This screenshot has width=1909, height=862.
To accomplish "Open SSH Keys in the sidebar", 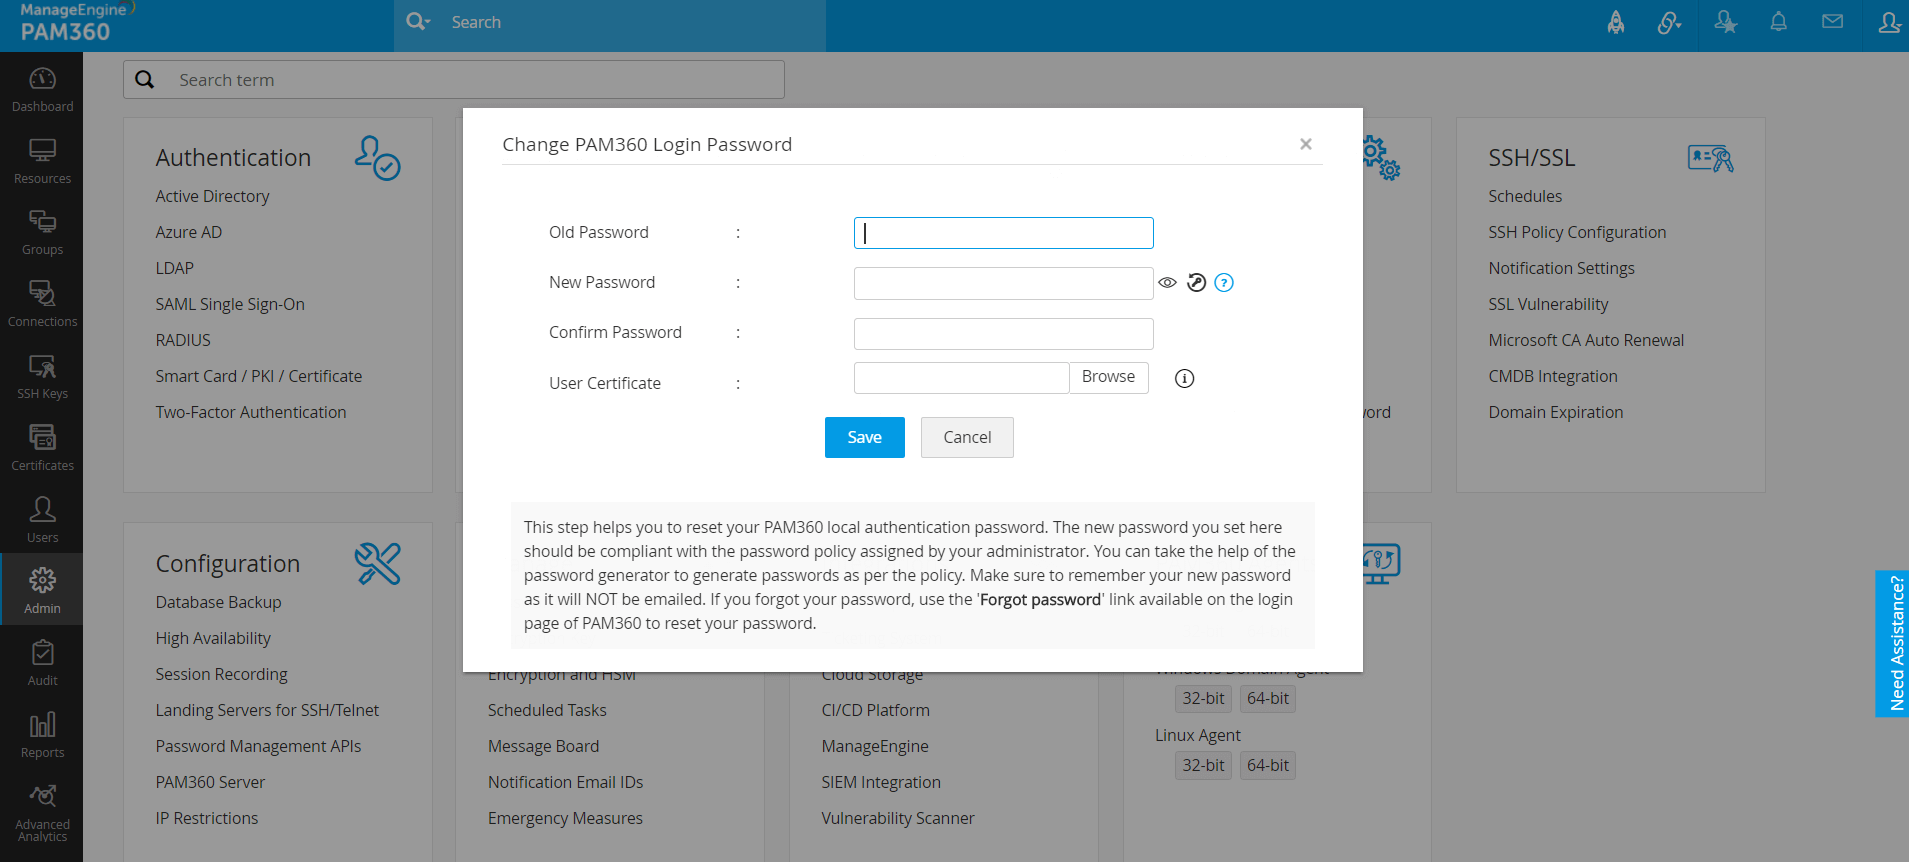I will click(42, 376).
